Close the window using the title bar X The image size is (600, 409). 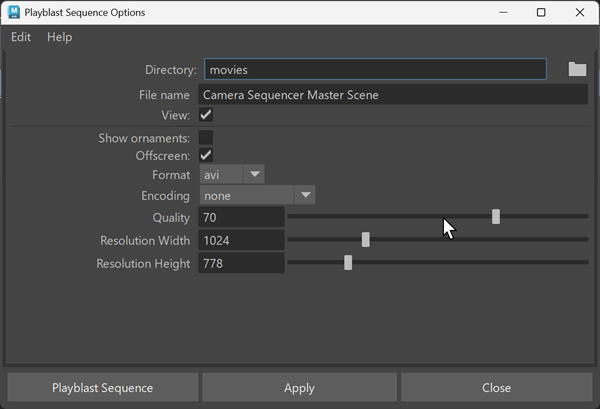[582, 13]
